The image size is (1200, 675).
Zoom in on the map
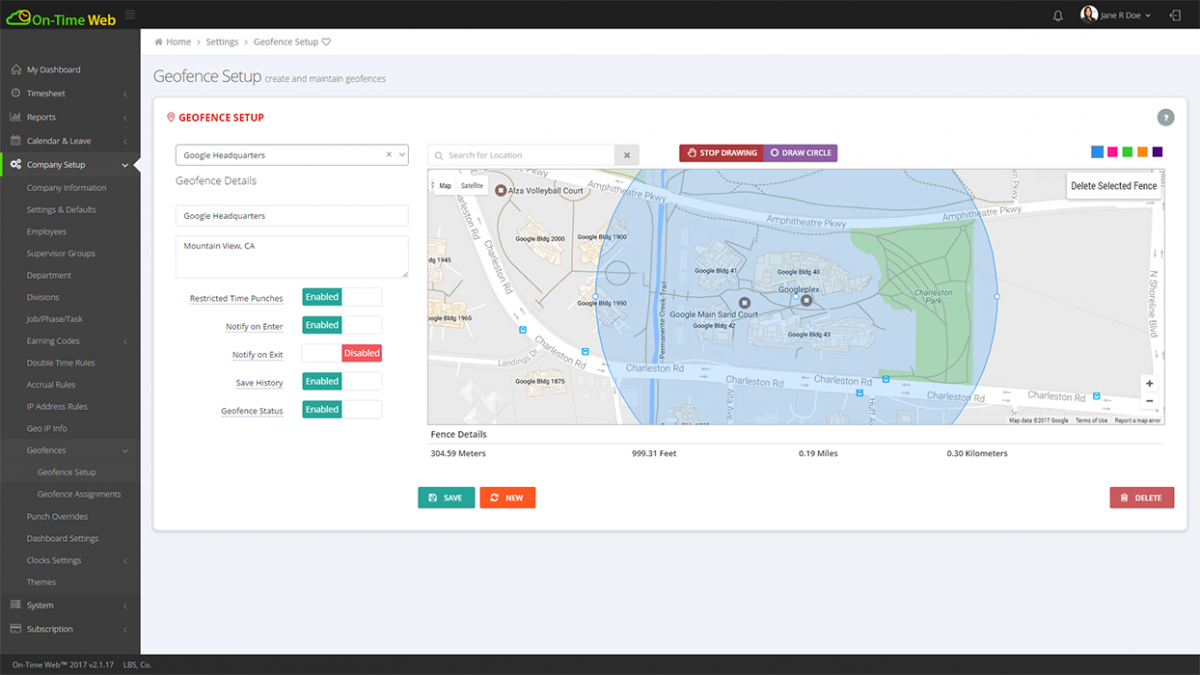click(1149, 383)
